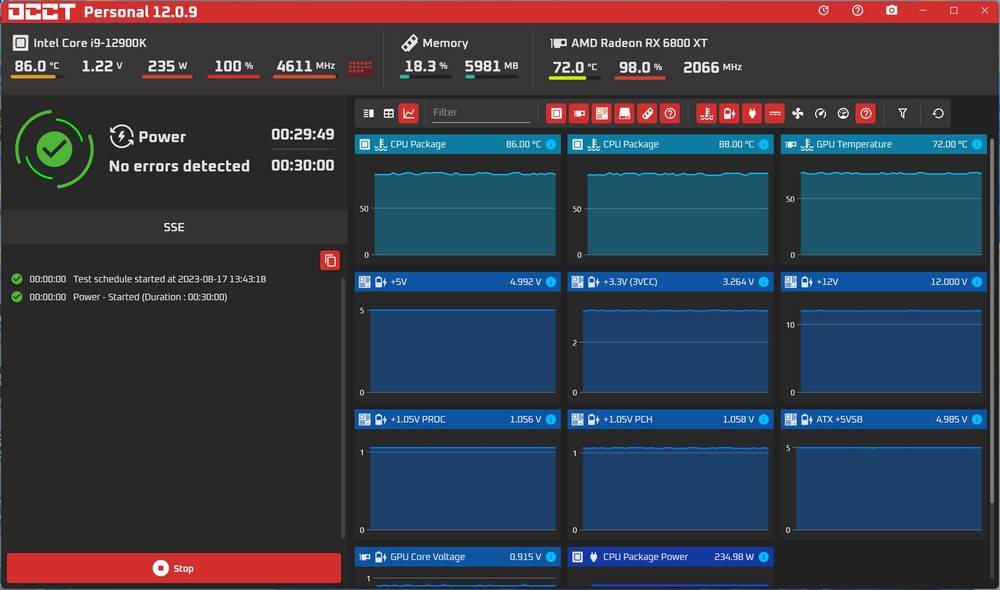
Task: Toggle the voltage sensor filter
Action: click(729, 114)
